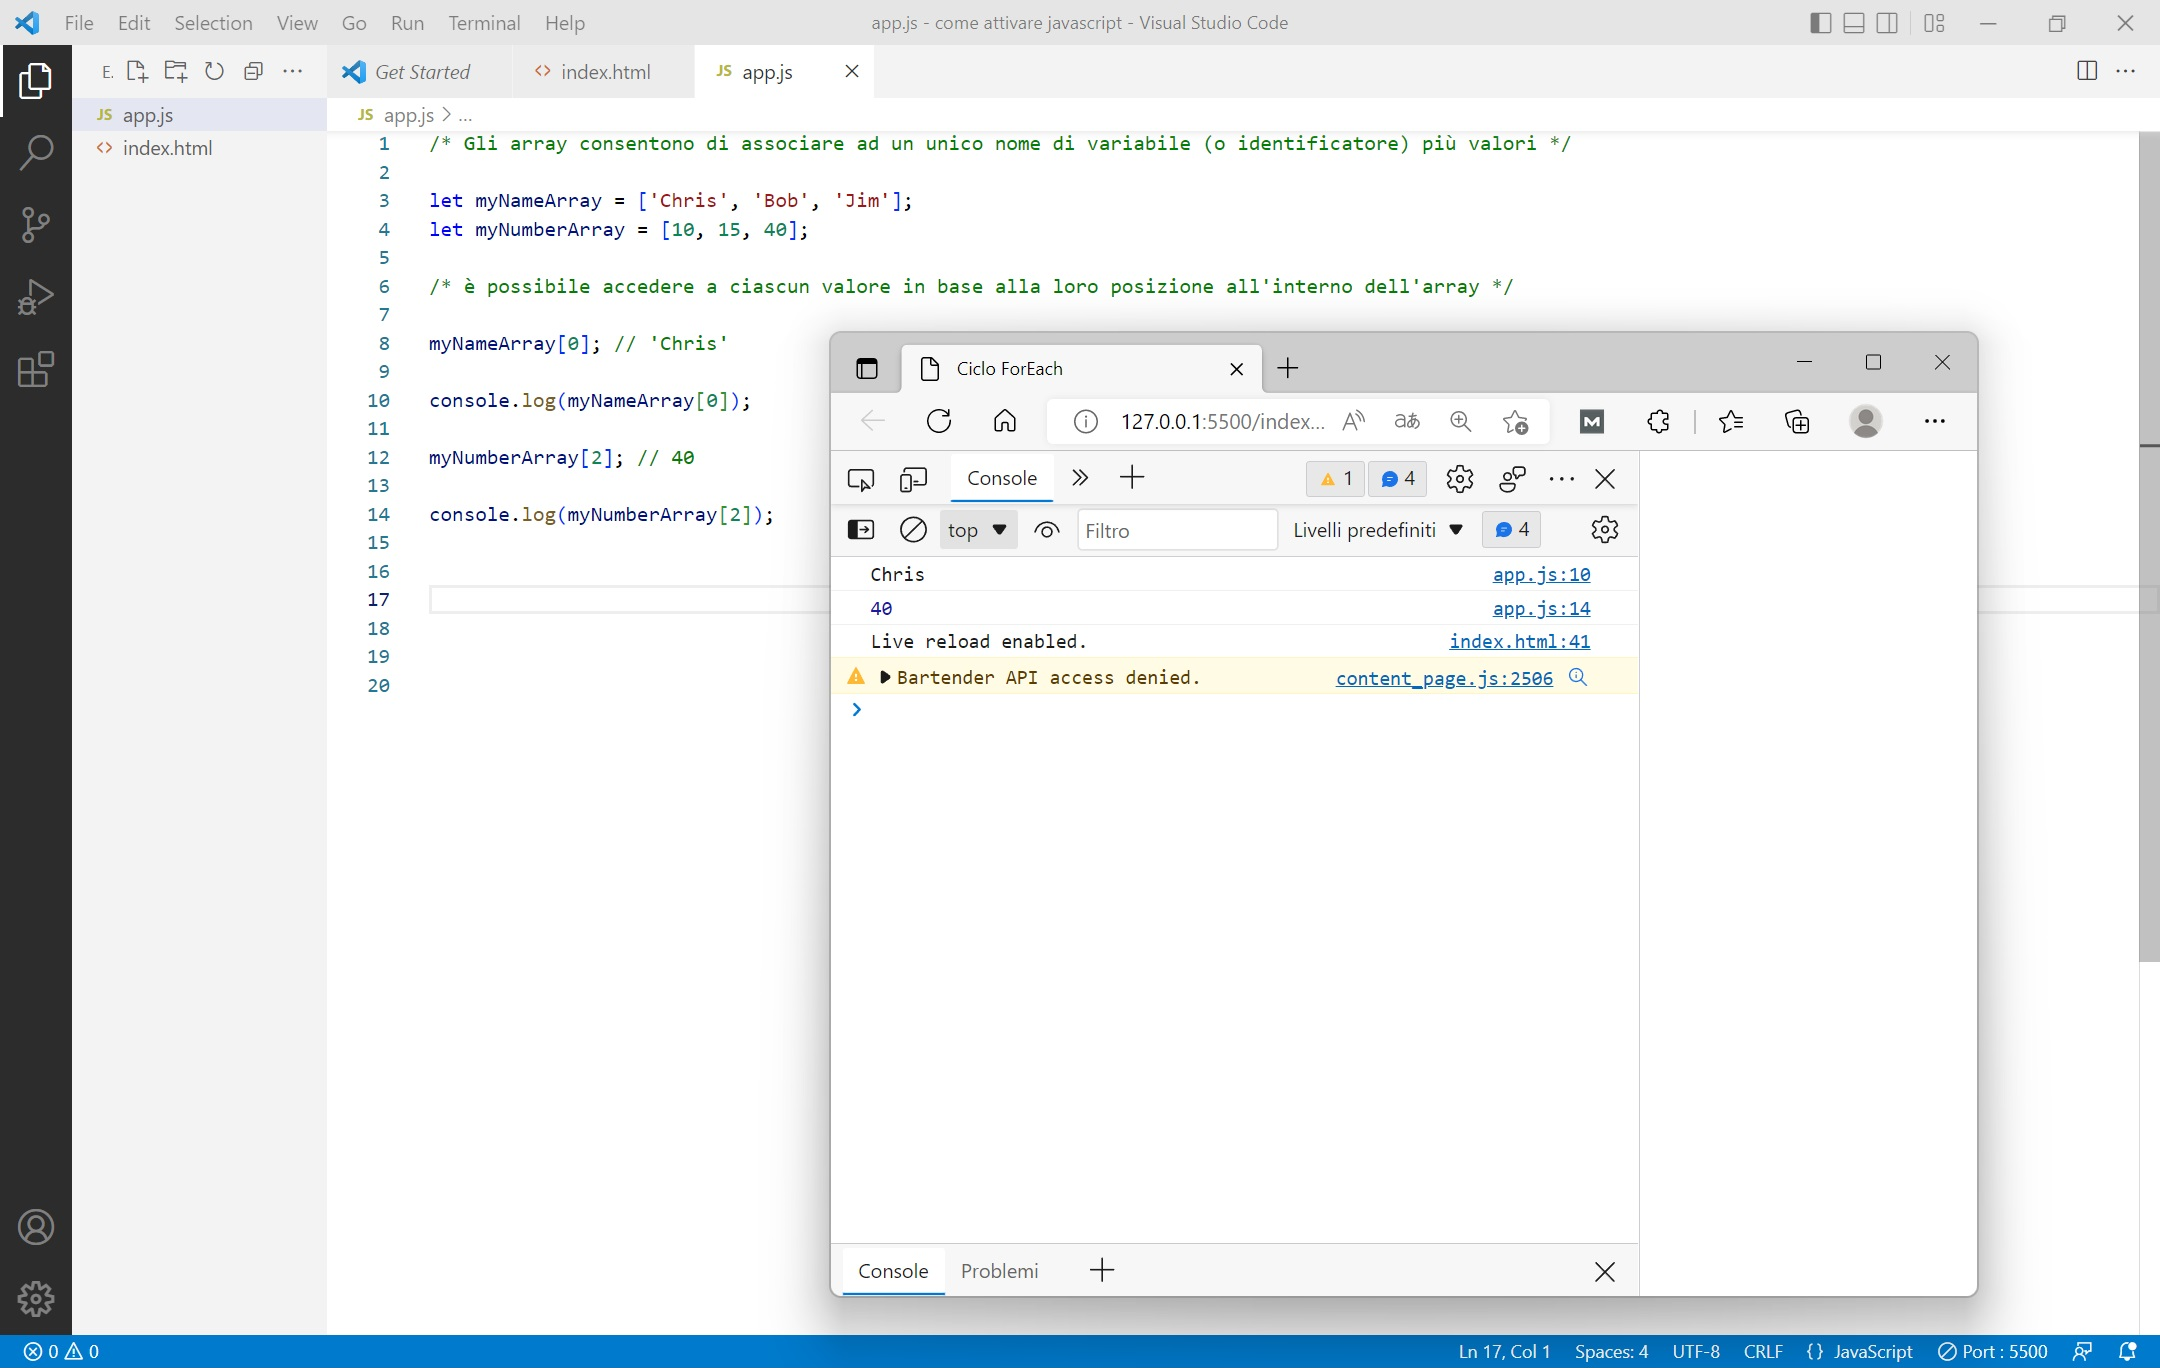
Task: Clear the DevTools console output
Action: click(911, 530)
